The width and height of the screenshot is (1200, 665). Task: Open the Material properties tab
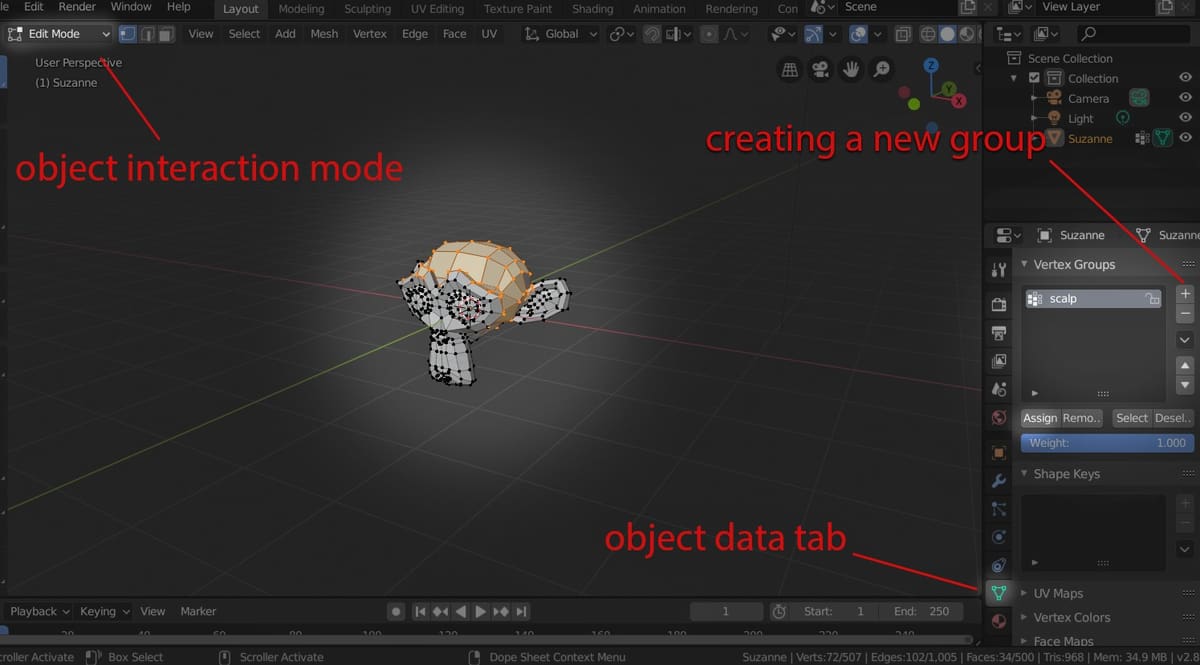click(998, 621)
